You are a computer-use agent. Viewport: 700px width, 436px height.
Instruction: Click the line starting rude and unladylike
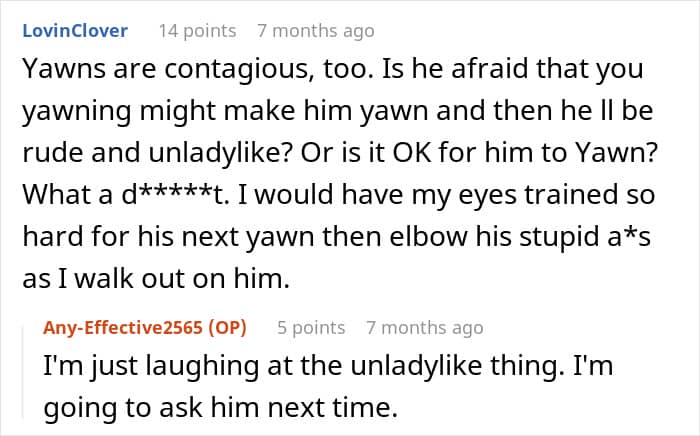(x=340, y=153)
